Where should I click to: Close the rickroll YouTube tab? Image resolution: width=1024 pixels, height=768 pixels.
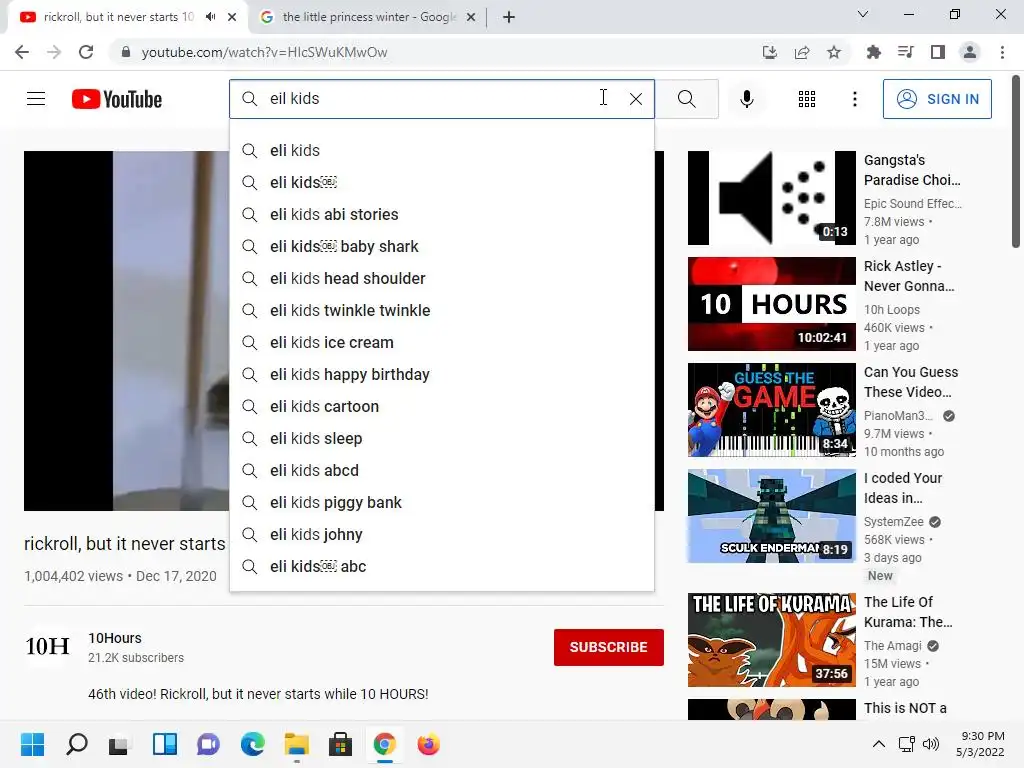coord(232,17)
